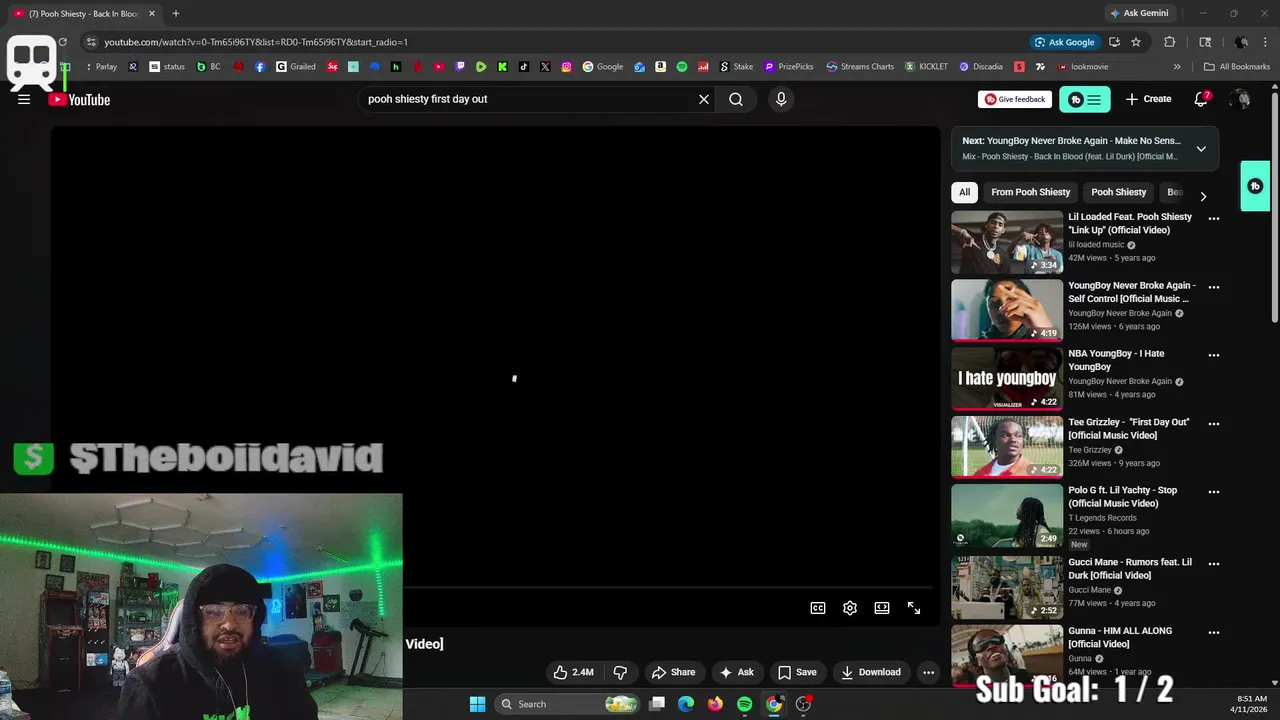Open the notifications bell
Screen dimensions: 1280x720
coord(1201,99)
